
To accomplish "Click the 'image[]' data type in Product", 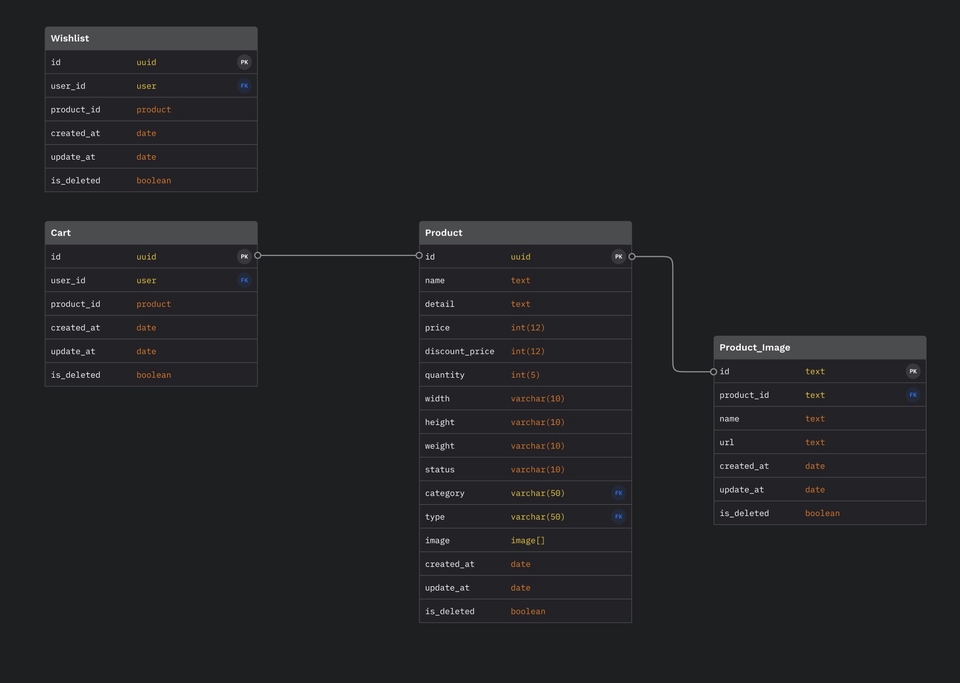I will [528, 540].
